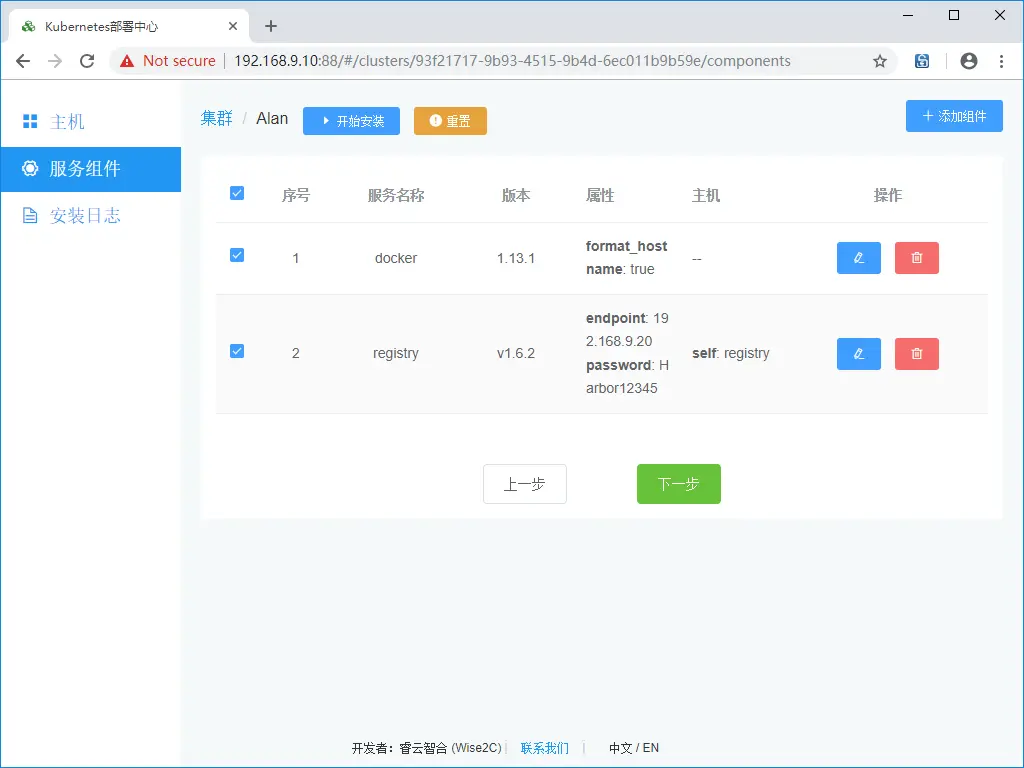Screen dimensions: 1024x768
Task: Click the 操作 column header
Action: click(x=888, y=195)
